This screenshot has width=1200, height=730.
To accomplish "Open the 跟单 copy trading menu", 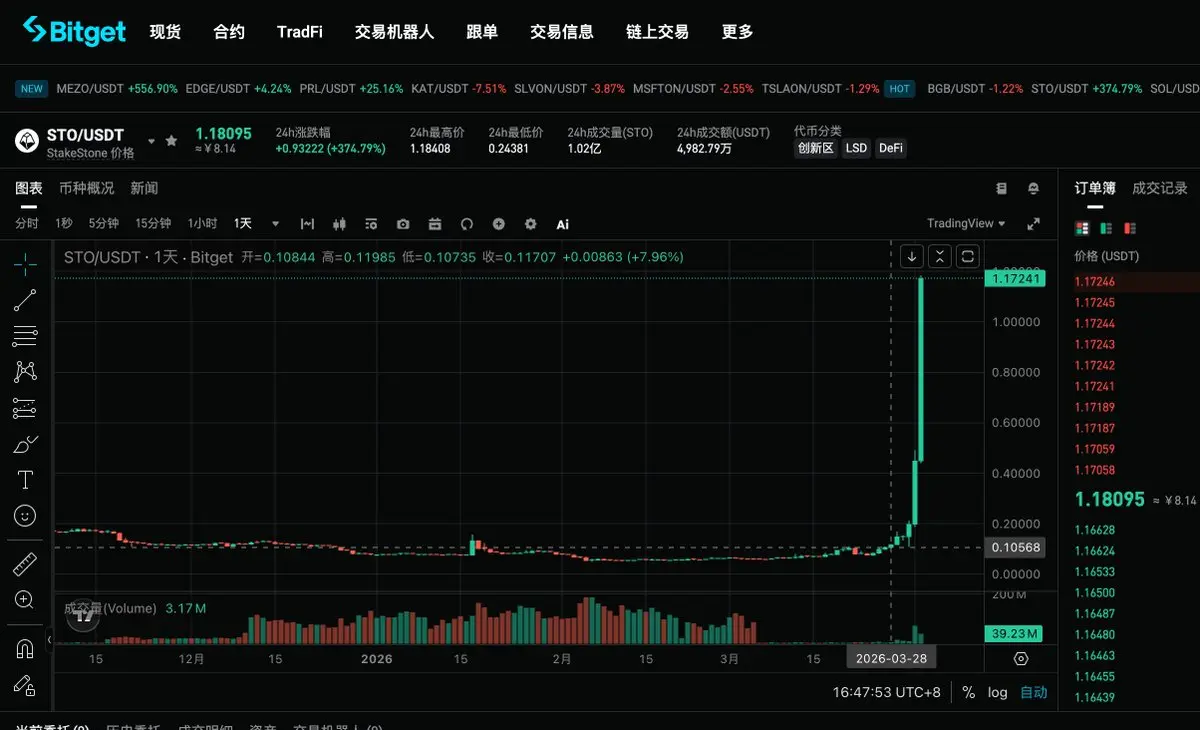I will [482, 32].
